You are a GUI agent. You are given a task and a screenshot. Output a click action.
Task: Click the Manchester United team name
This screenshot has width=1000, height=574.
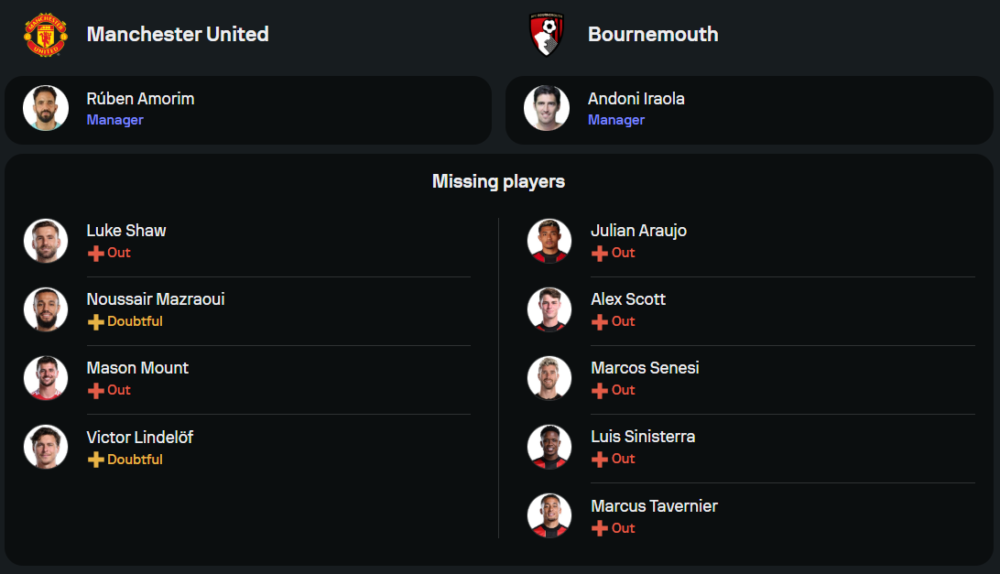tap(178, 34)
